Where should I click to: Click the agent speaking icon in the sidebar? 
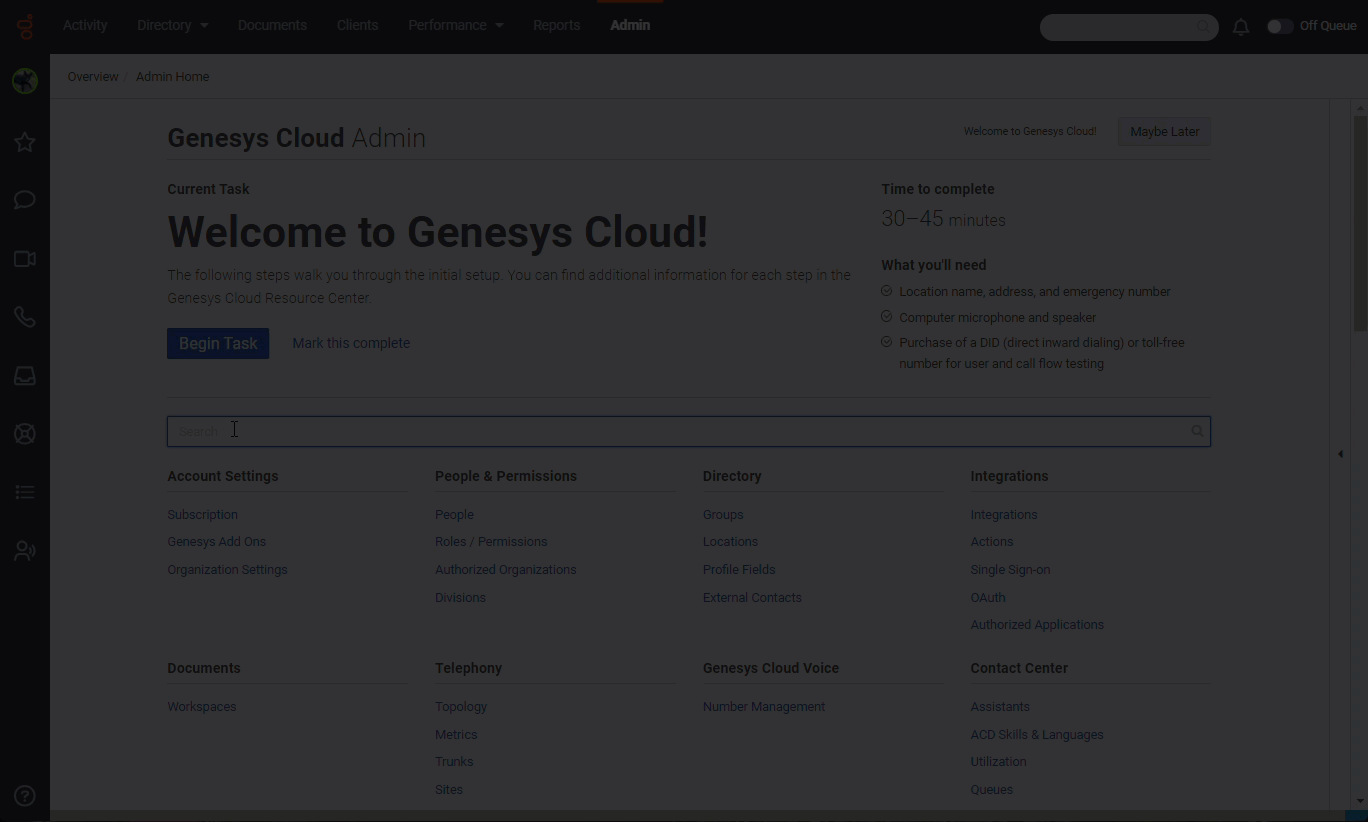point(25,551)
